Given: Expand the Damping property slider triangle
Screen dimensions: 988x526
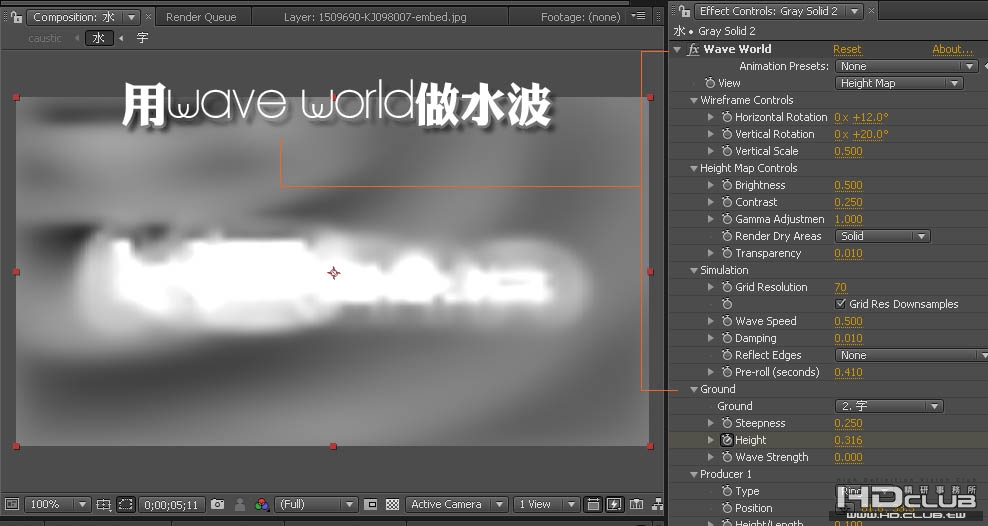Looking at the screenshot, I should pos(711,338).
